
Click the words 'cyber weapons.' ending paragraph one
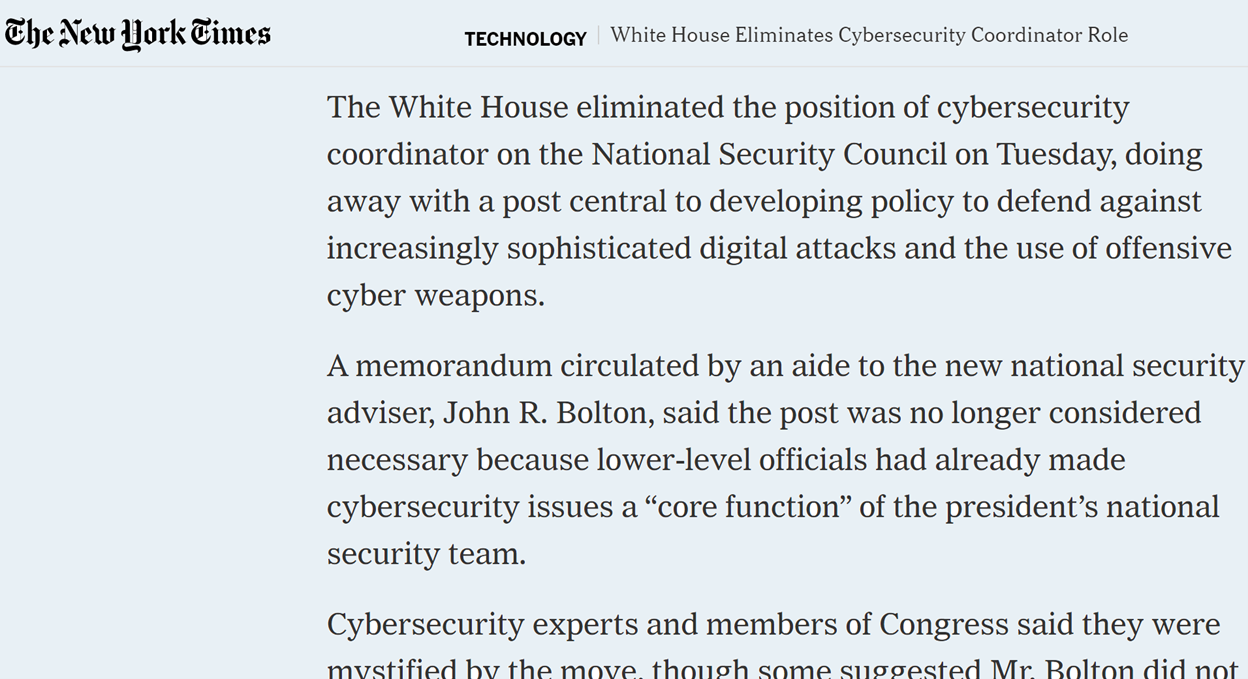click(x=436, y=296)
